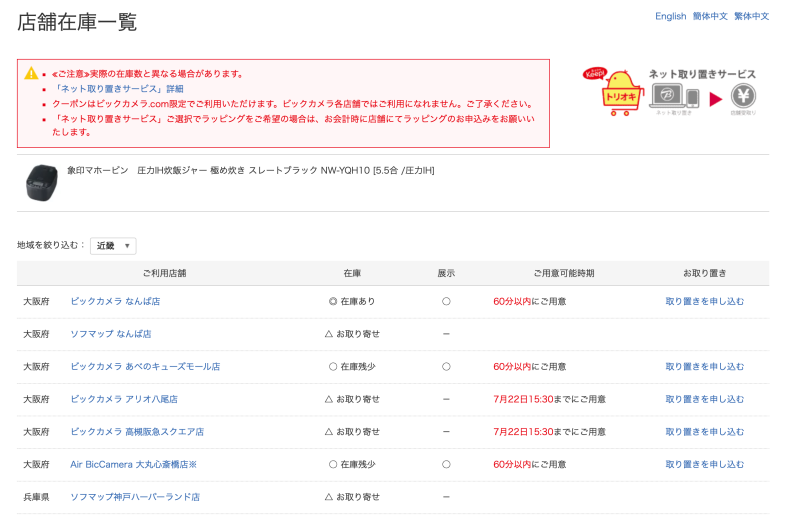Click display circle icon for なんば店
800x526 pixels.
[446, 302]
